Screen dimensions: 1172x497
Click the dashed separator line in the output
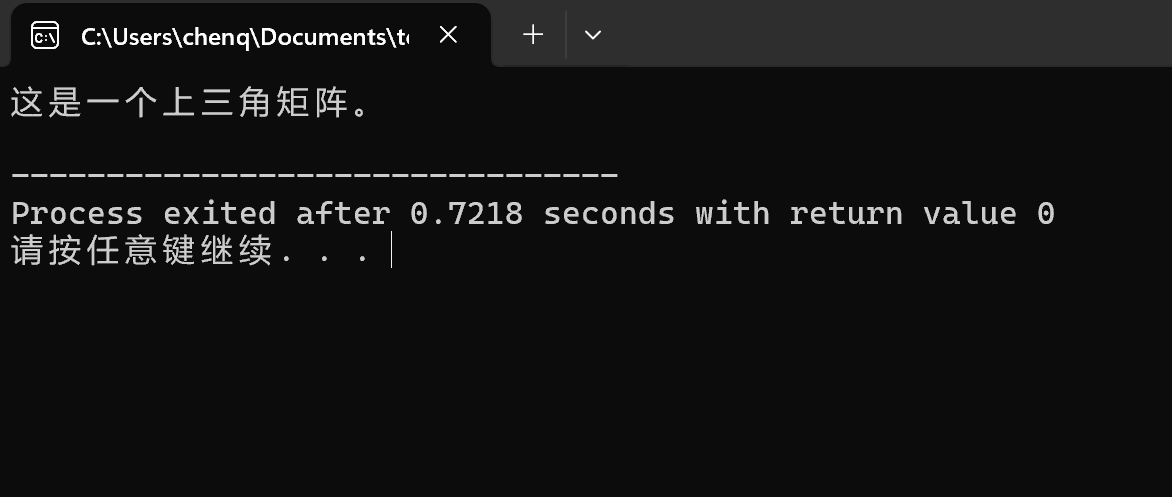point(315,175)
